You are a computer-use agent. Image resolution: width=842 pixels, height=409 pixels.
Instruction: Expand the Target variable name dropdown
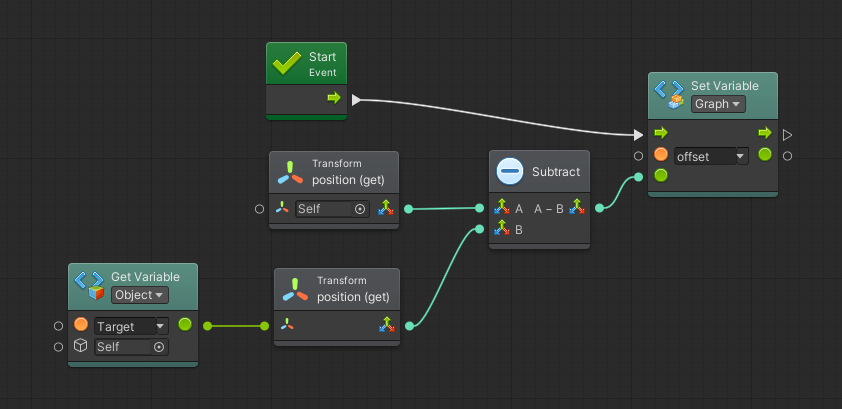point(161,326)
